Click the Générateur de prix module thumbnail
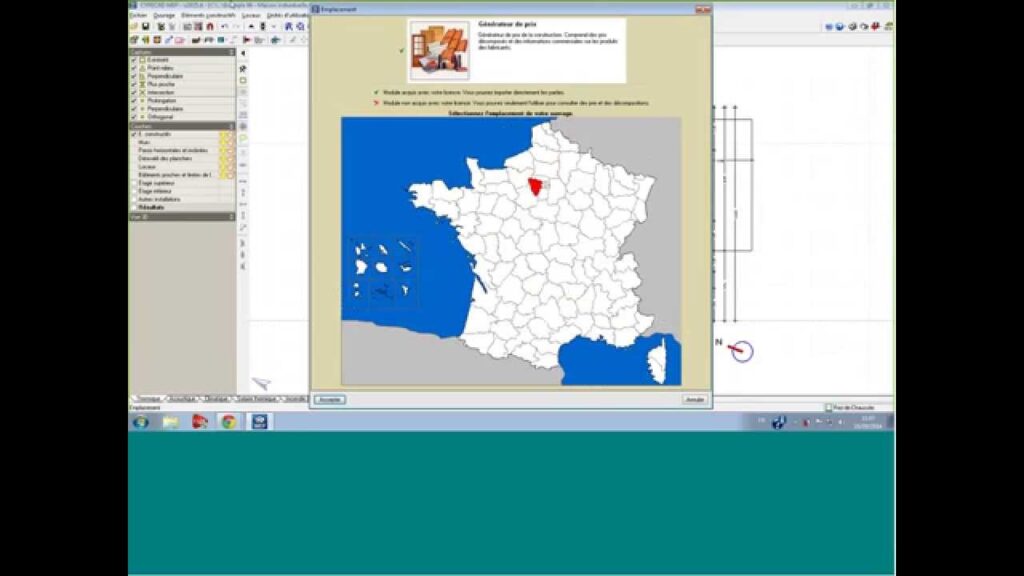 439,50
